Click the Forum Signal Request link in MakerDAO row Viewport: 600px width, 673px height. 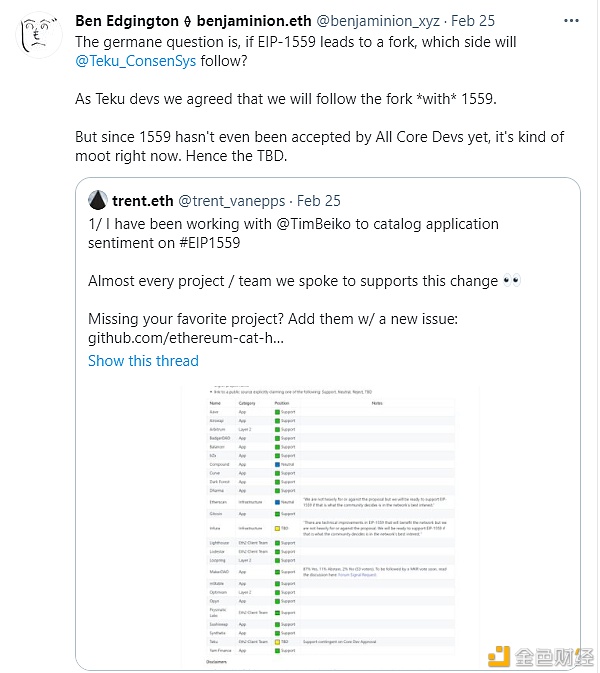click(x=357, y=575)
